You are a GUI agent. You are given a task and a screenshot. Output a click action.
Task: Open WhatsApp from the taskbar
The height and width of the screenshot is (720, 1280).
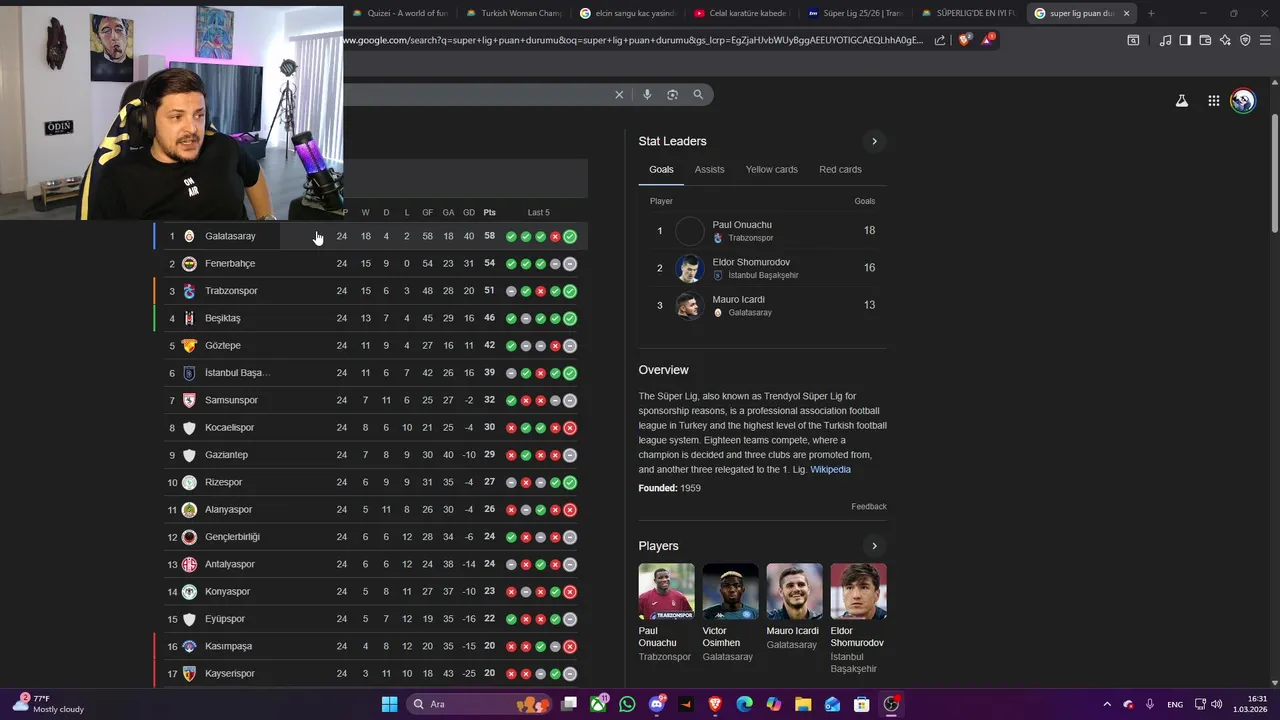(x=627, y=704)
